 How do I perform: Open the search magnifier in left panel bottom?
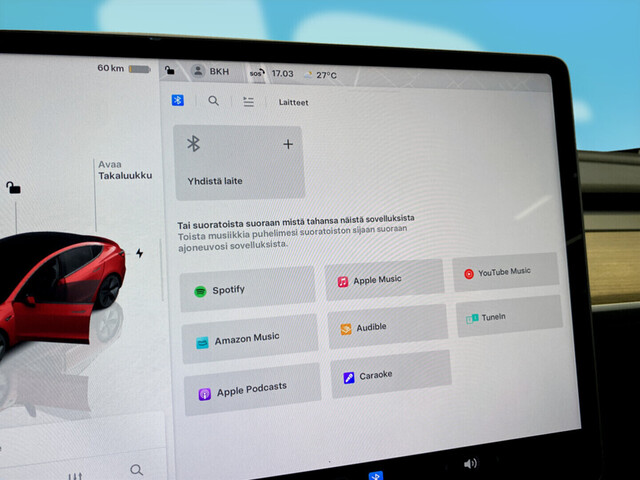coord(136,470)
